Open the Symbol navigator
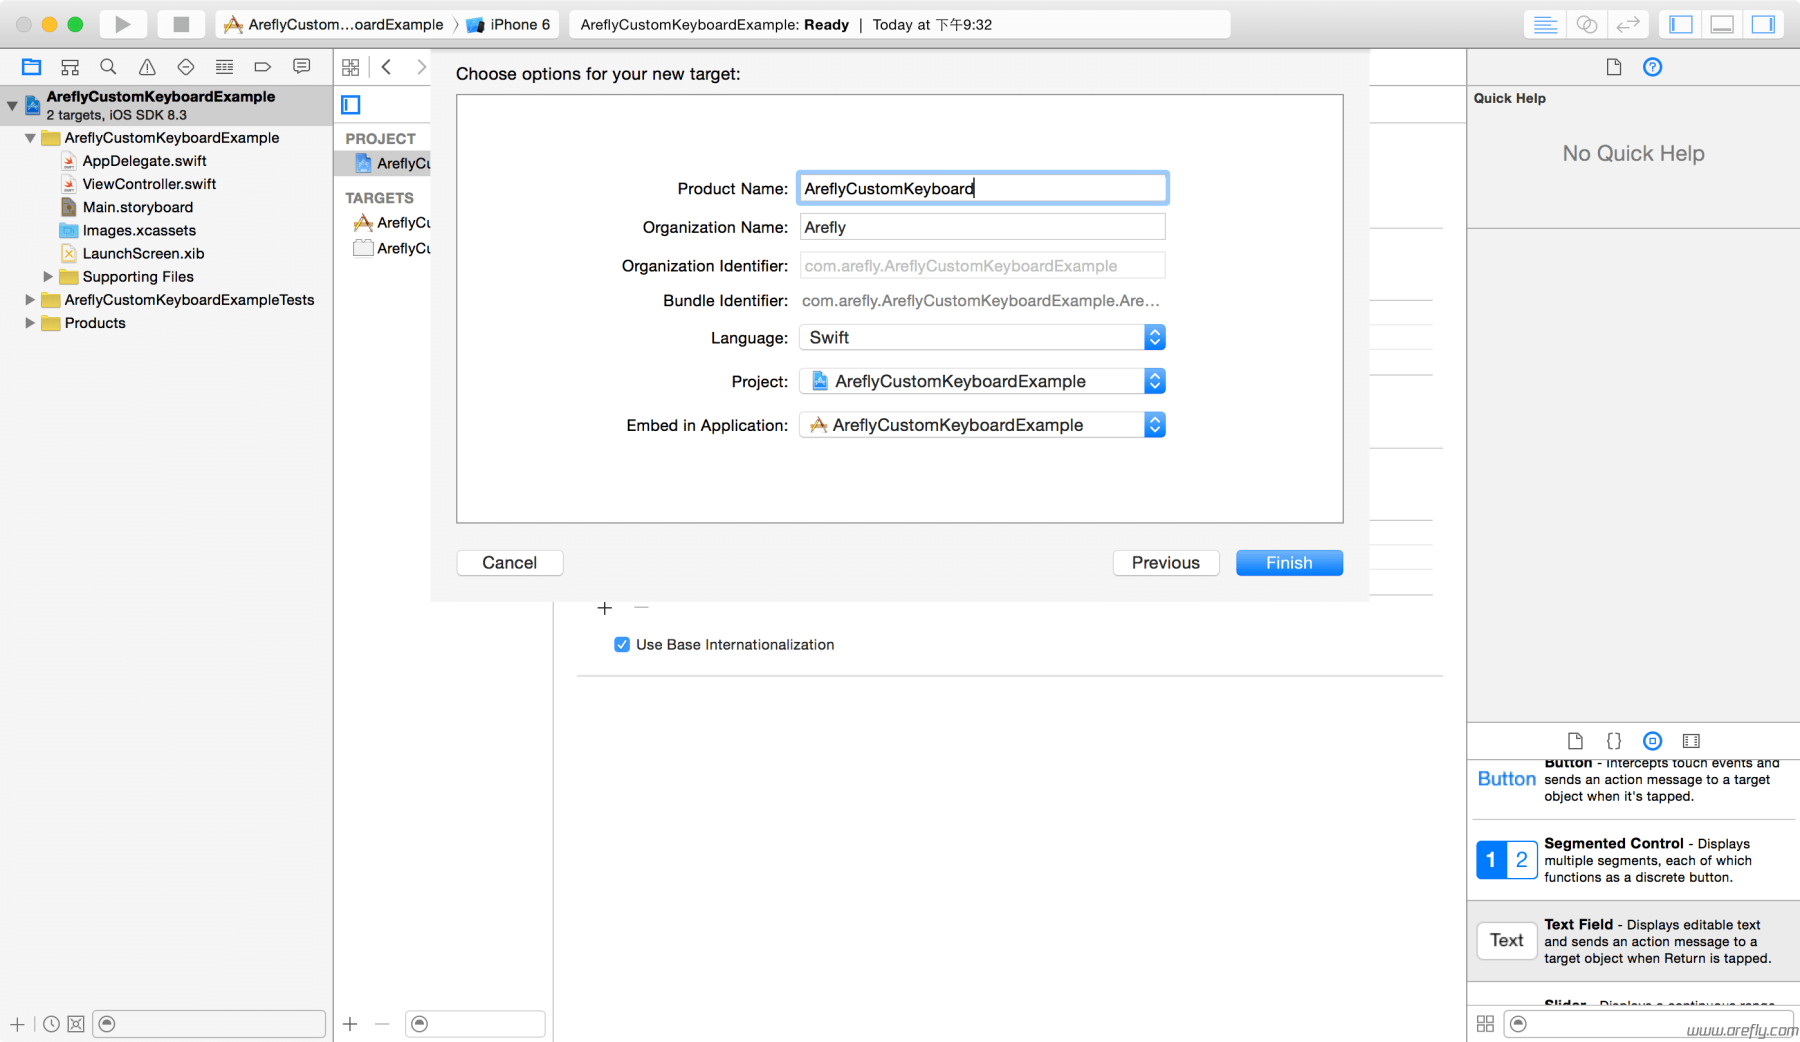1800x1042 pixels. pyautogui.click(x=69, y=66)
